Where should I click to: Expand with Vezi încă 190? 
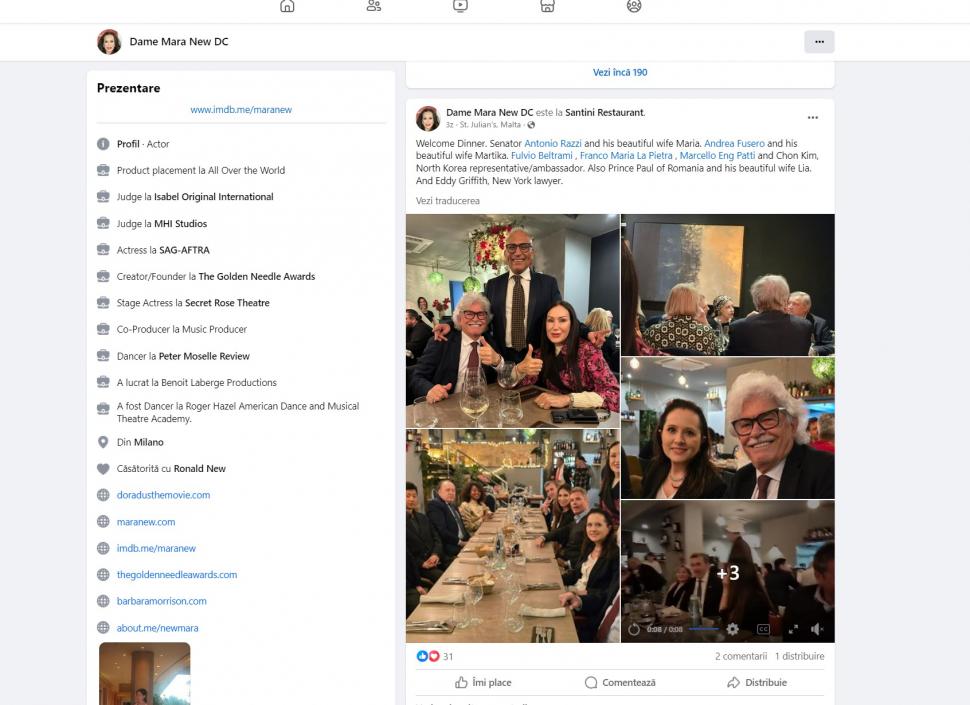tap(620, 72)
